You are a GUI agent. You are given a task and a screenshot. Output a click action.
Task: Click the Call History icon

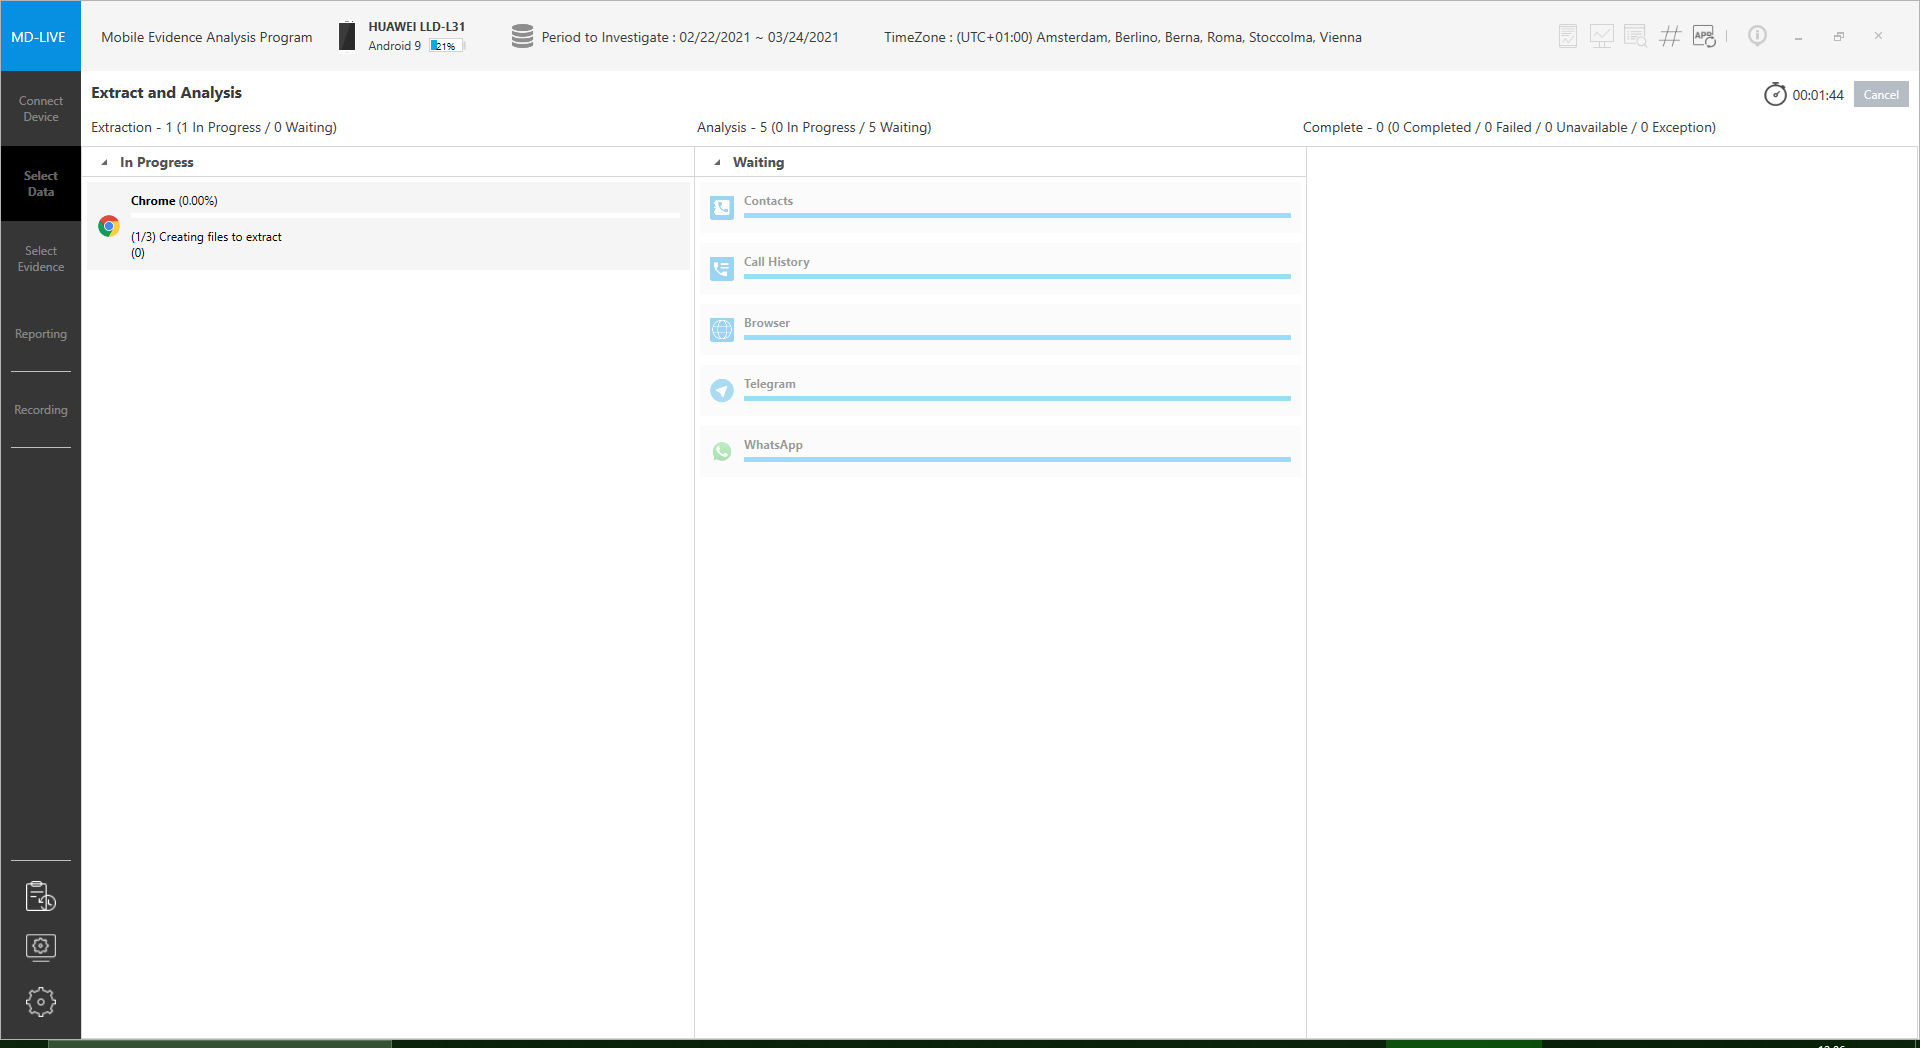tap(722, 269)
